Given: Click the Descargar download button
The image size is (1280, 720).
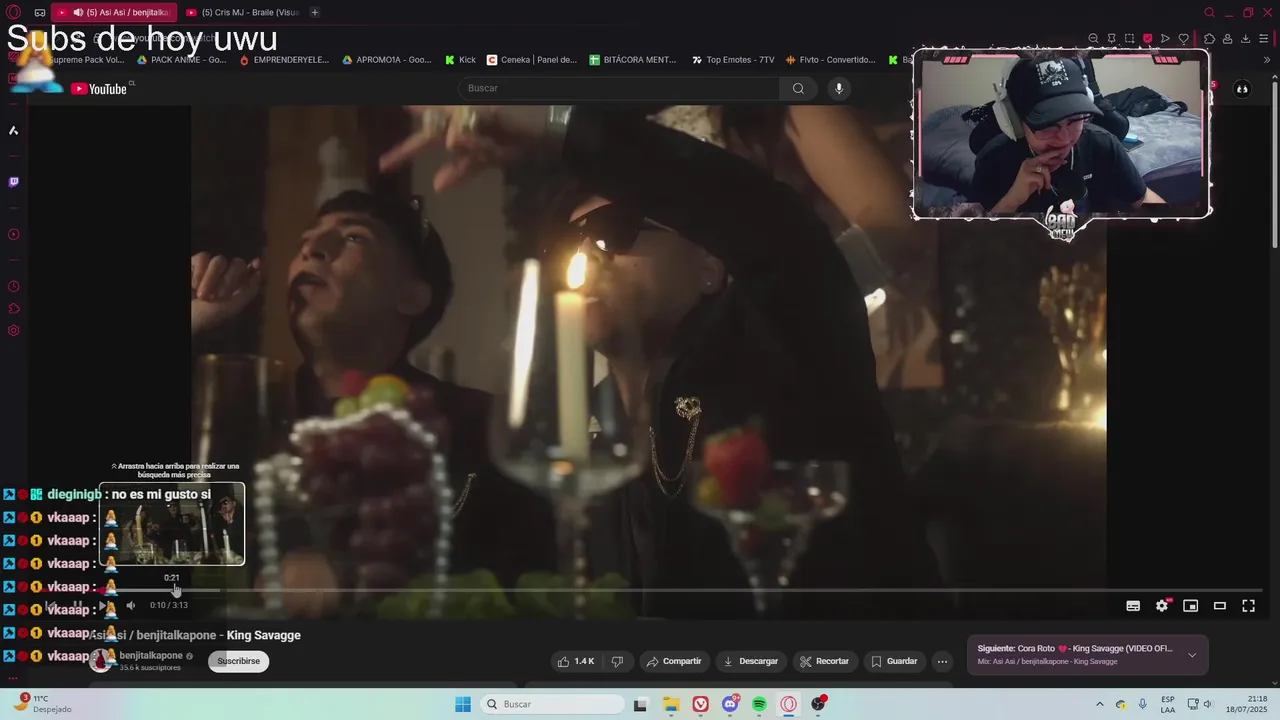Looking at the screenshot, I should pyautogui.click(x=751, y=661).
